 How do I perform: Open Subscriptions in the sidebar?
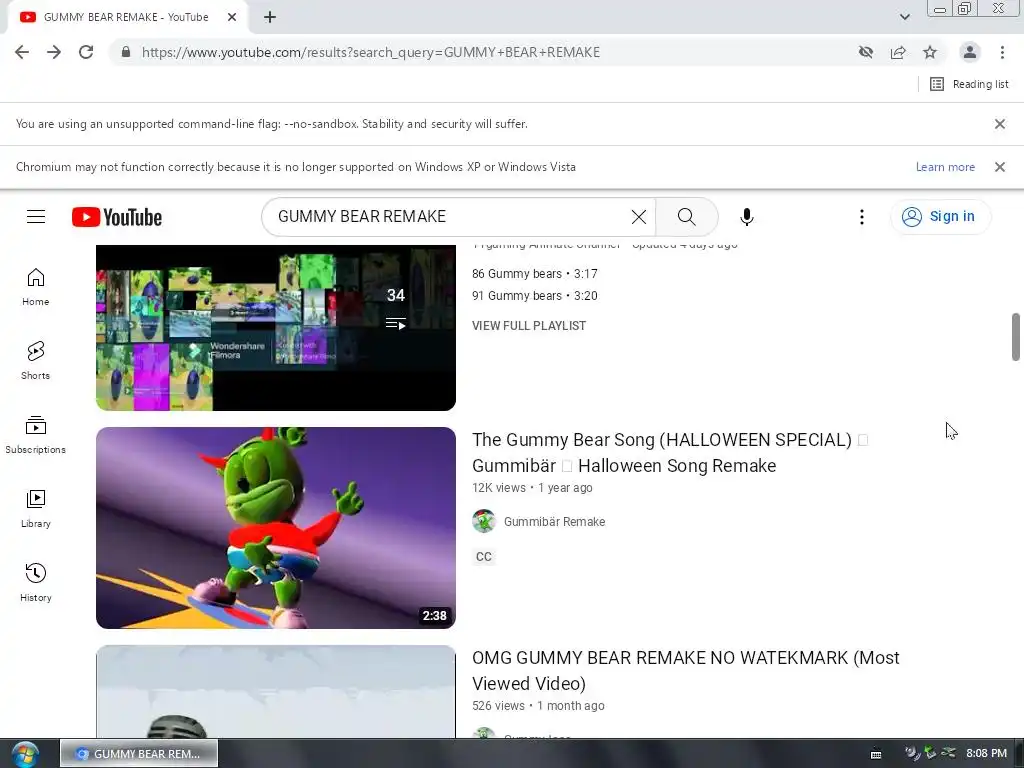35,434
